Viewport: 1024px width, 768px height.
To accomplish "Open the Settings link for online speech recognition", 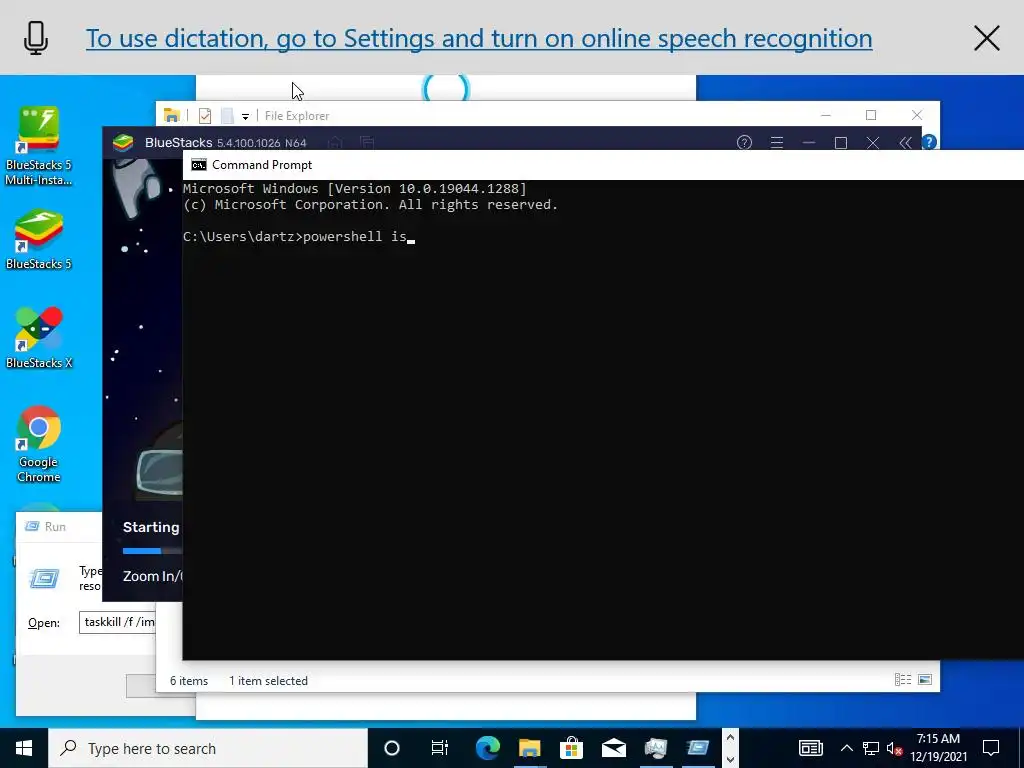I will (479, 39).
